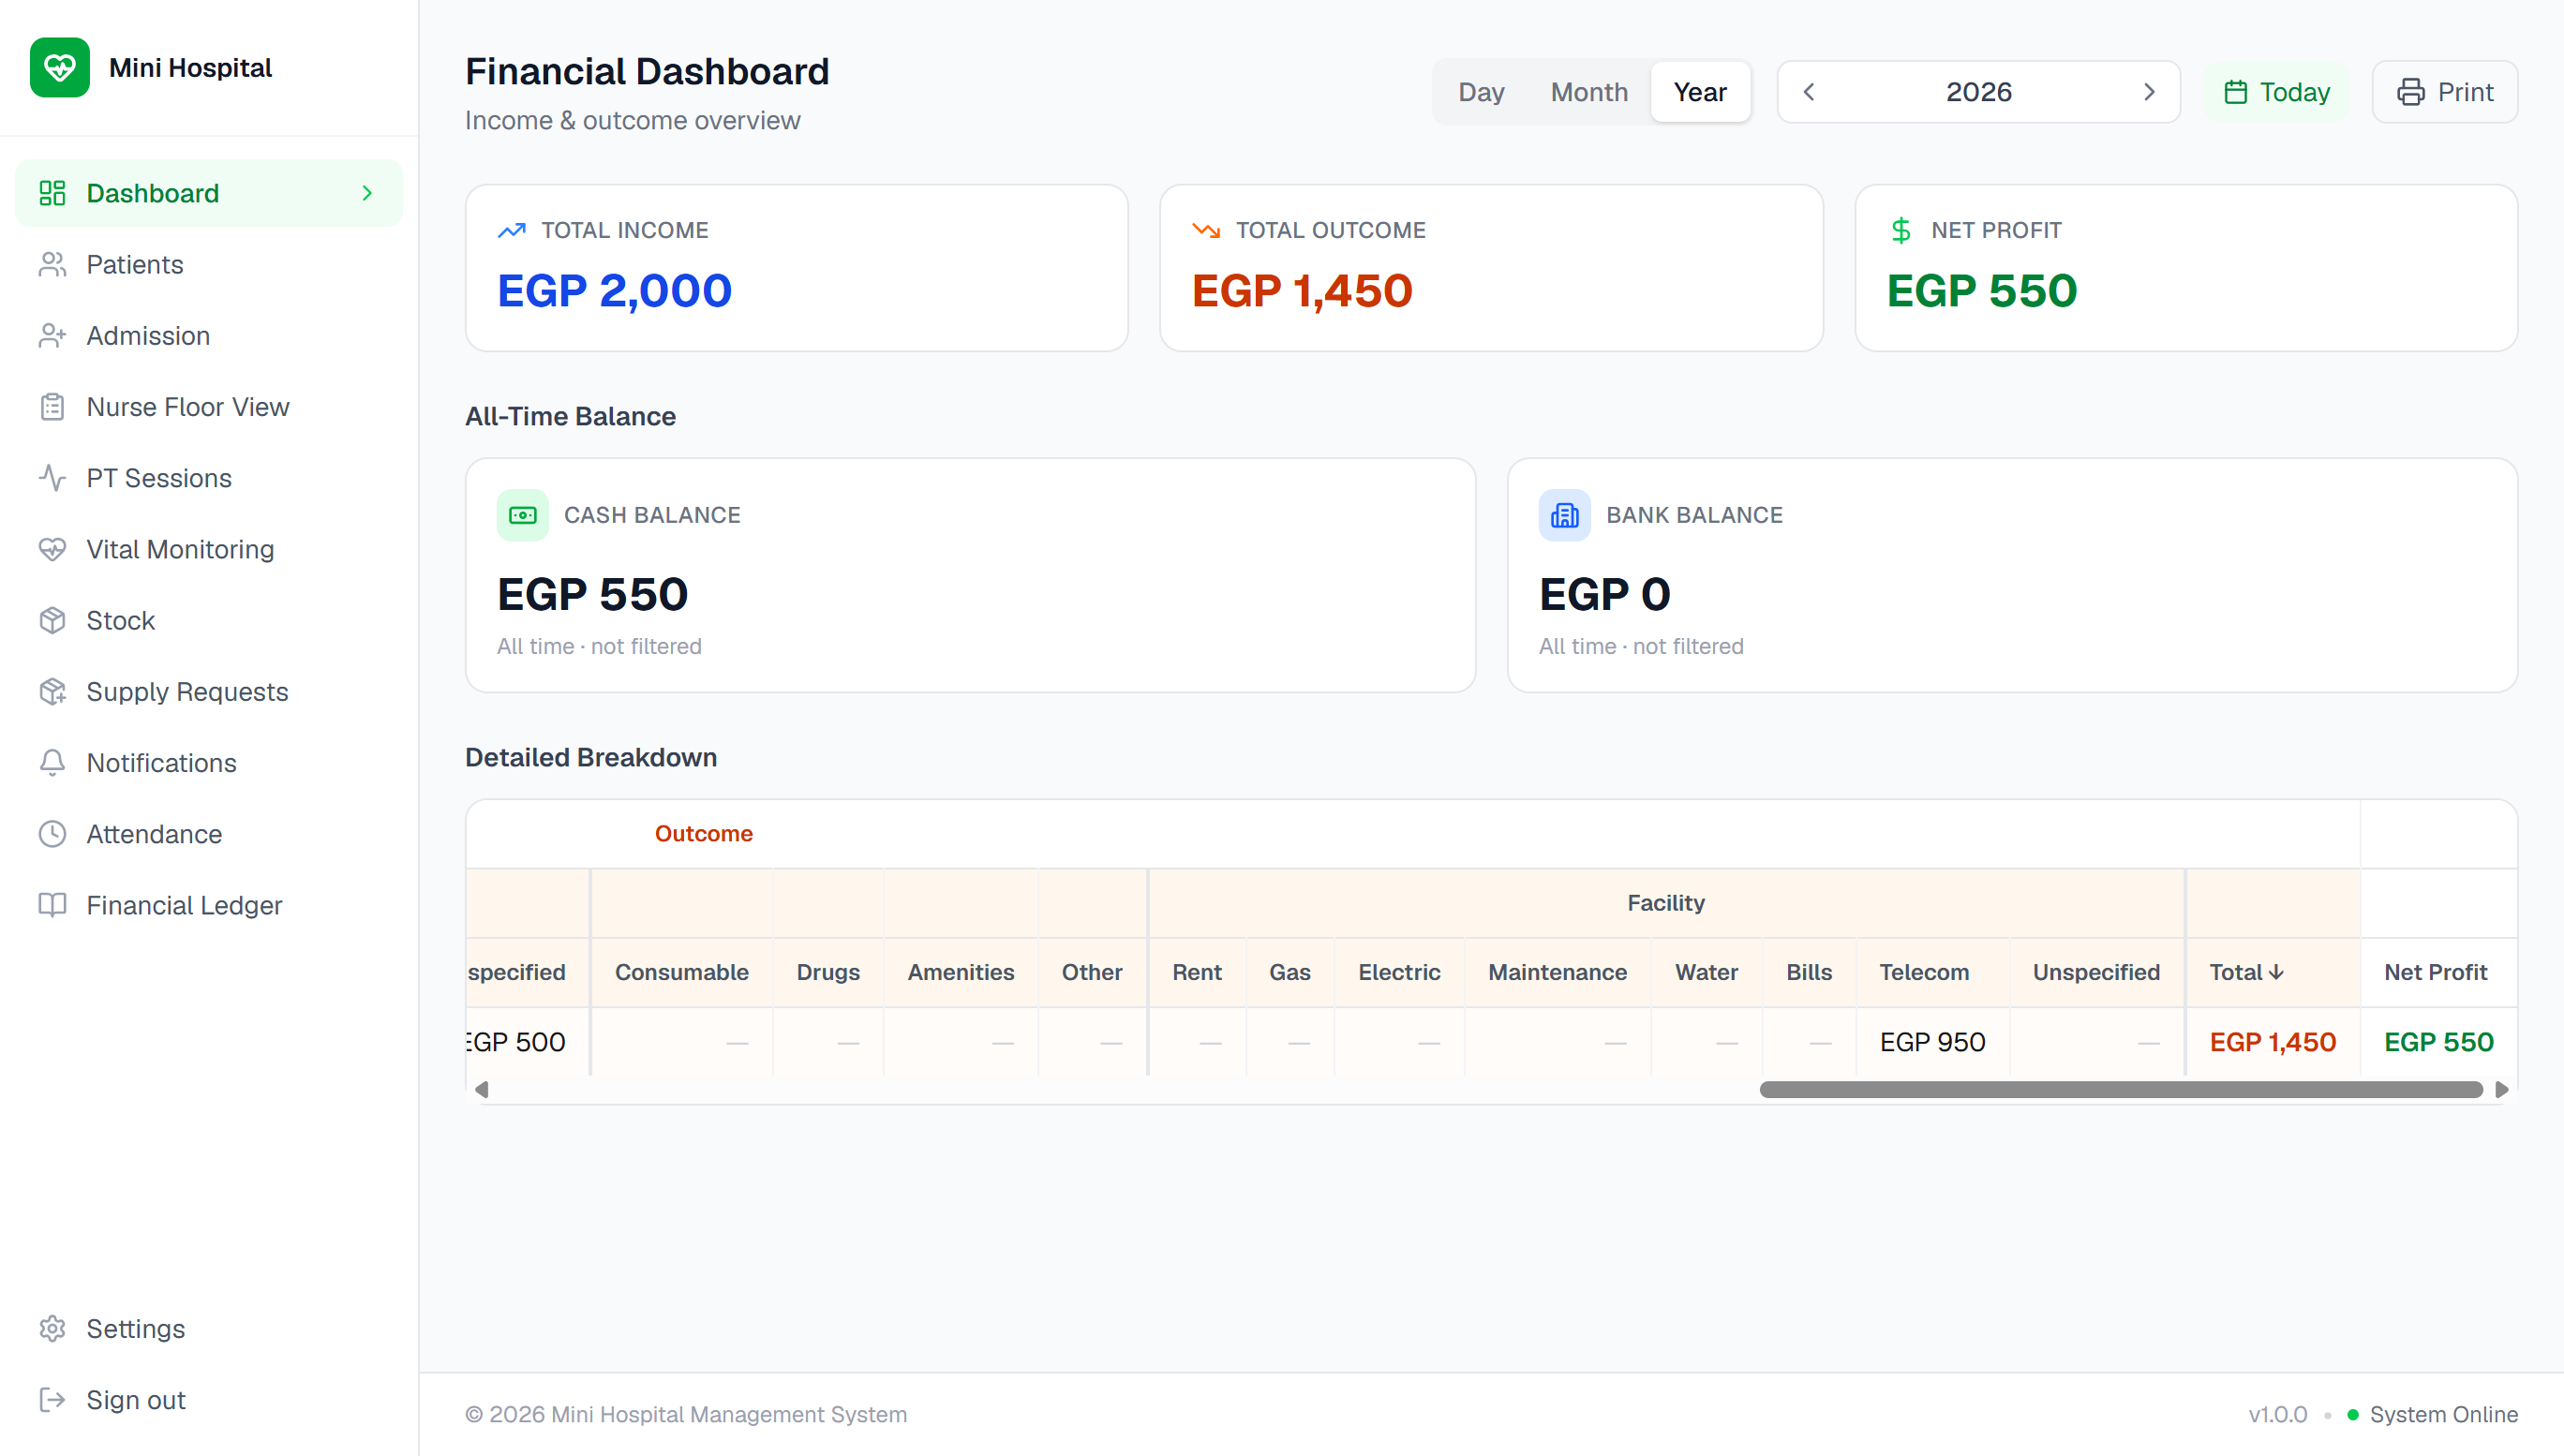Advance to next year with right chevron
This screenshot has height=1456, width=2564.
tap(2149, 92)
